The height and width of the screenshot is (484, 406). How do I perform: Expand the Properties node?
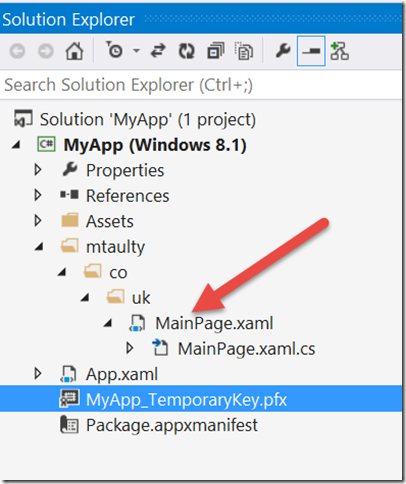click(x=38, y=170)
